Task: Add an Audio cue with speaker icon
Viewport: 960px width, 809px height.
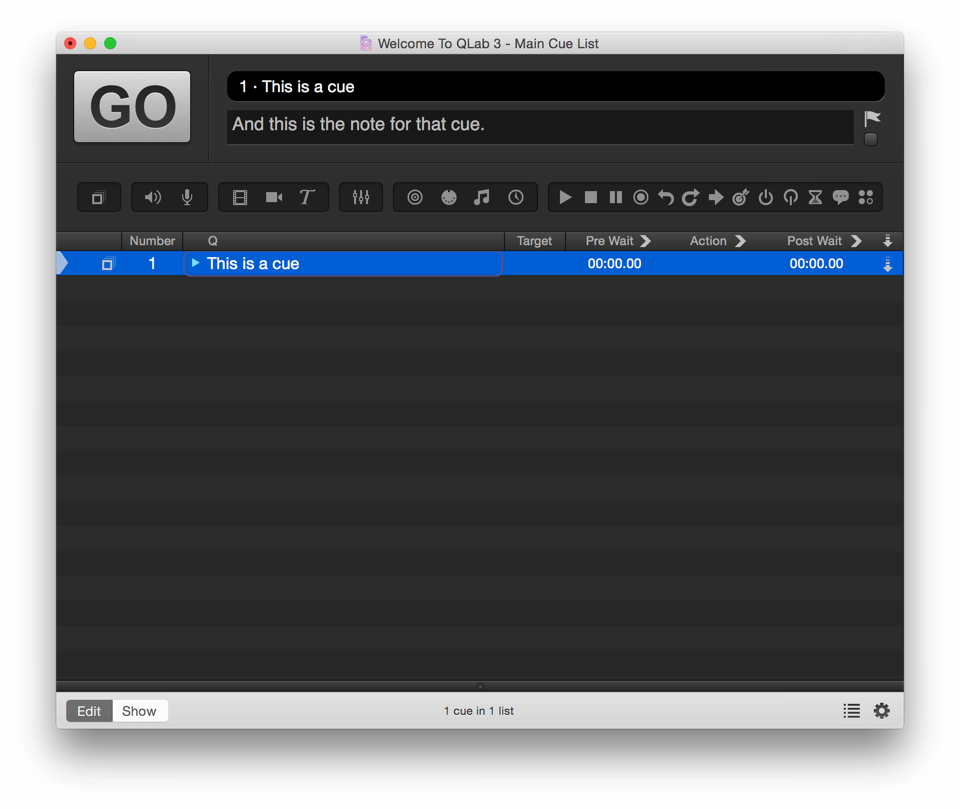Action: tap(152, 198)
